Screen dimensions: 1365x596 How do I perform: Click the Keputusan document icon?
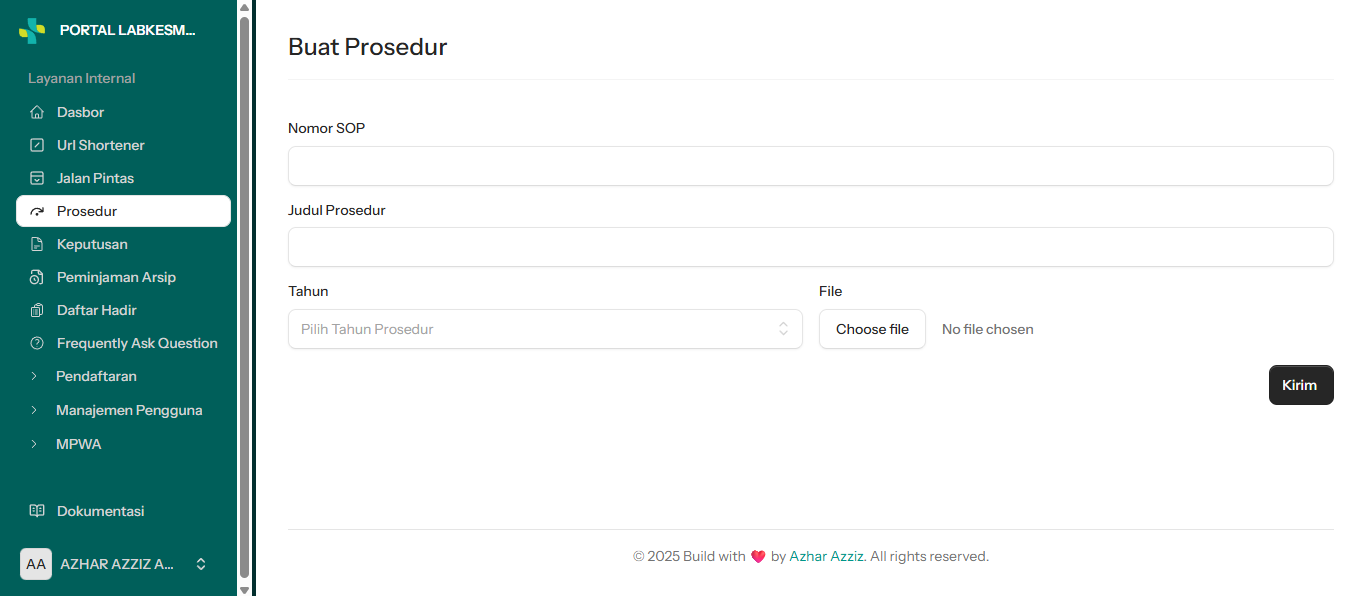tap(37, 244)
